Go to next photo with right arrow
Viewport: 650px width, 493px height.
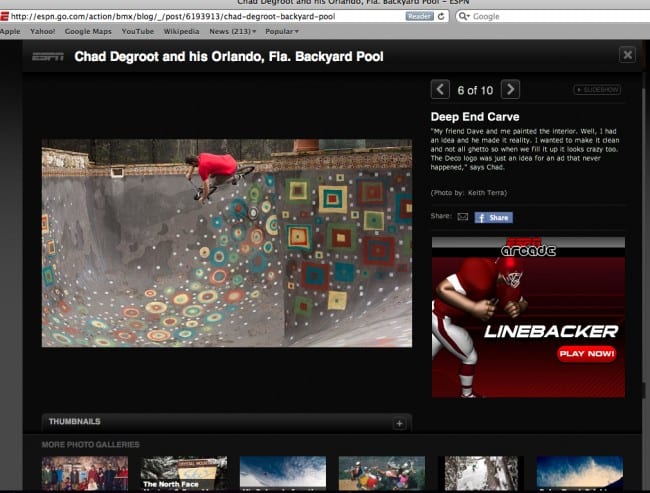click(x=510, y=89)
